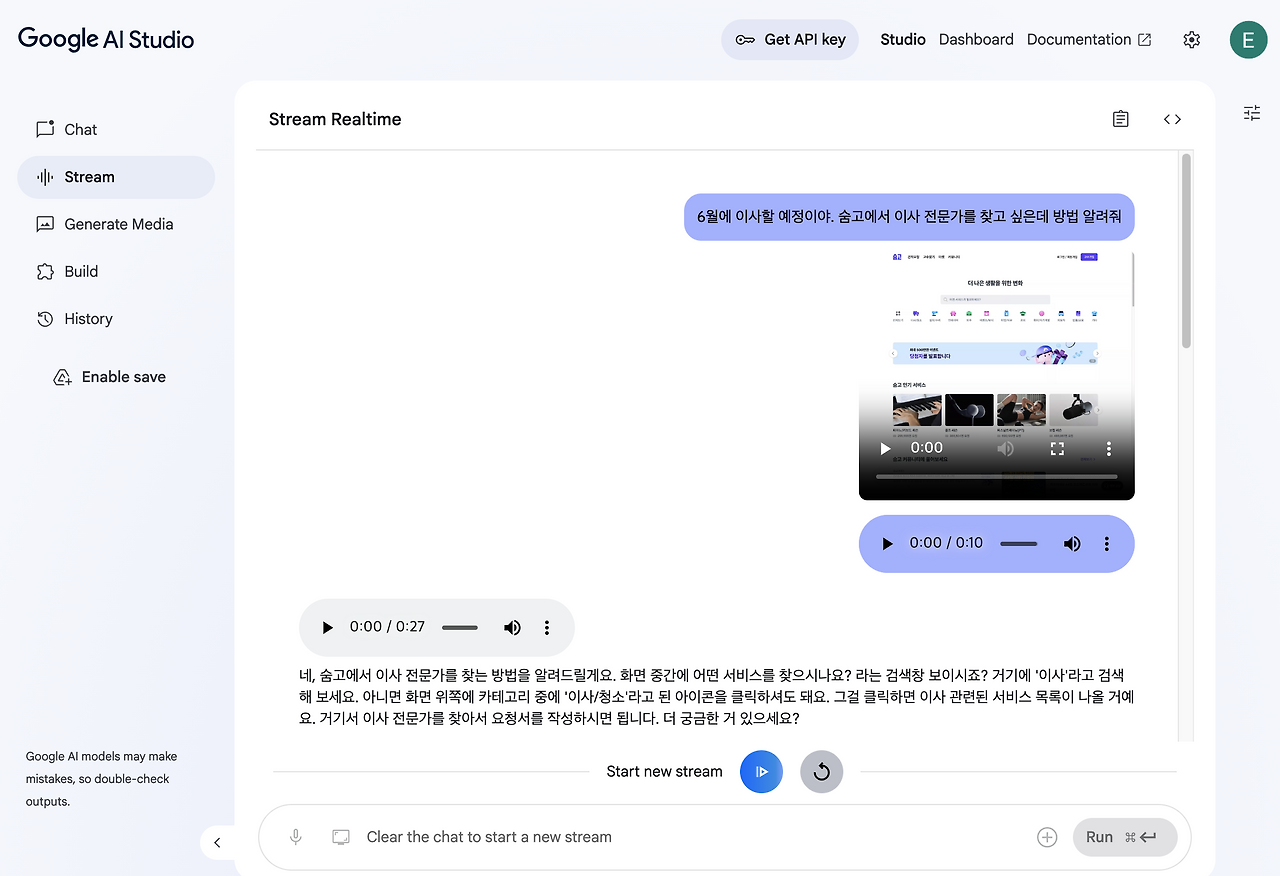Open the Build section from sidebar

[81, 271]
